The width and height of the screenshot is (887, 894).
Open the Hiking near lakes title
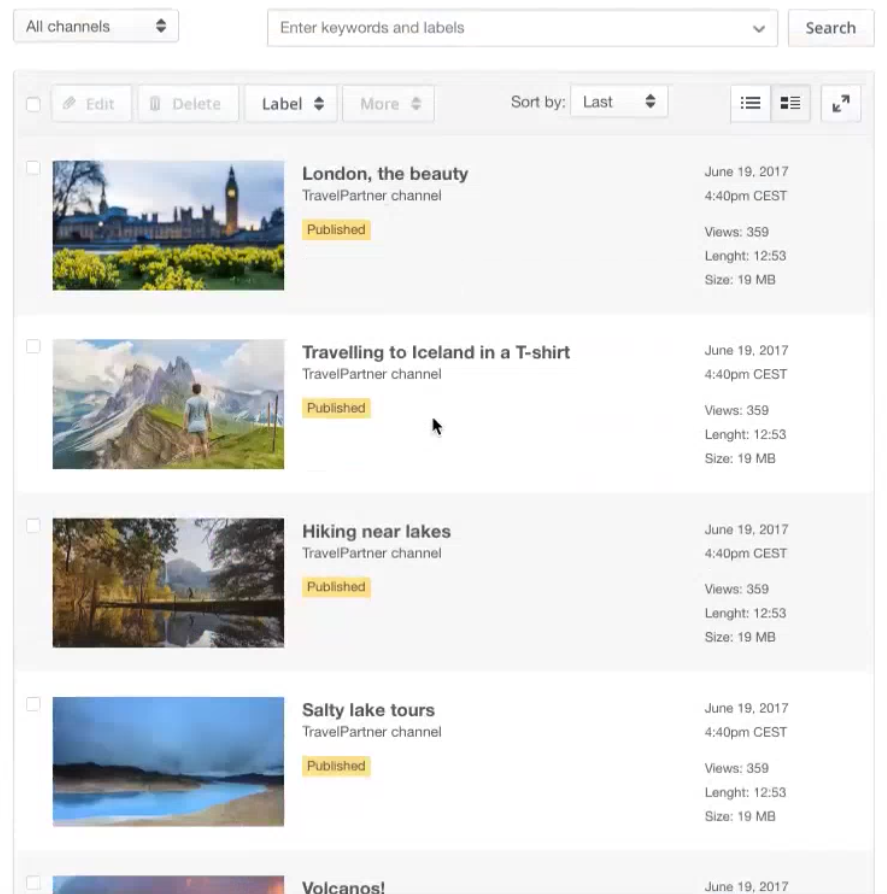376,531
